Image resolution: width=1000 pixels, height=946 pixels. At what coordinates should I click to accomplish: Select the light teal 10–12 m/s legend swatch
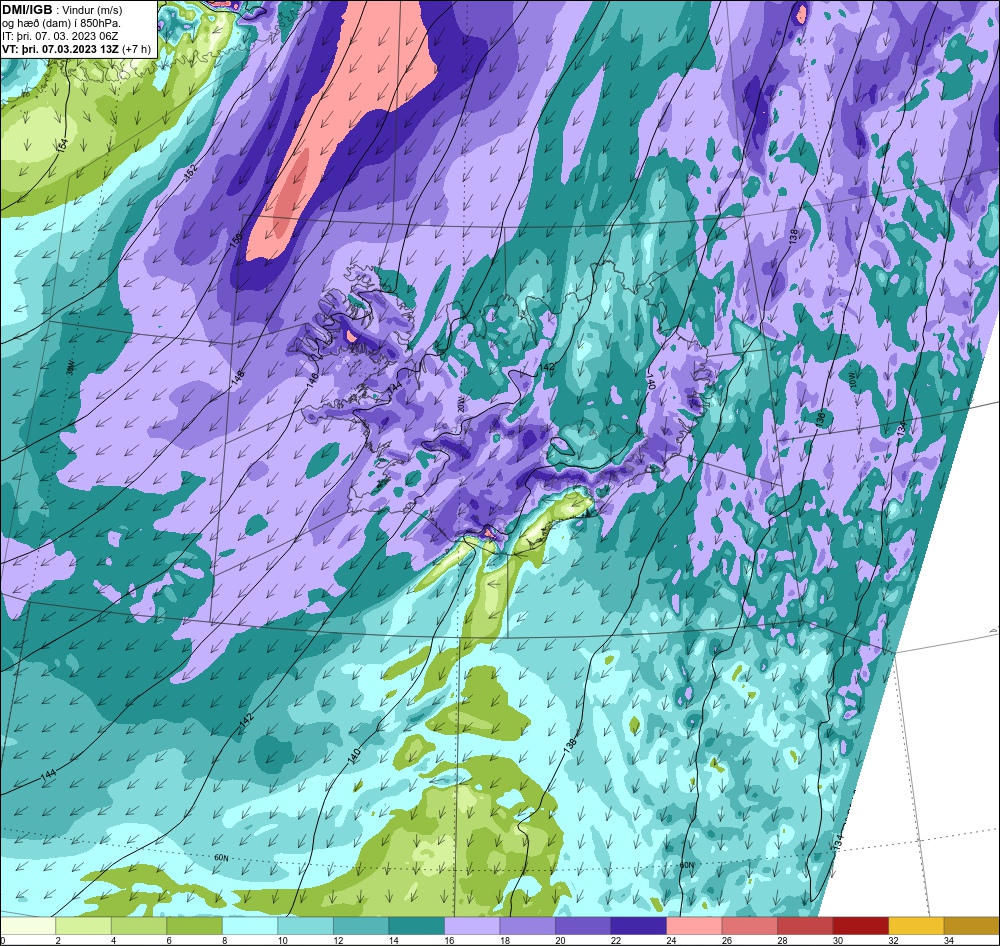(x=305, y=926)
